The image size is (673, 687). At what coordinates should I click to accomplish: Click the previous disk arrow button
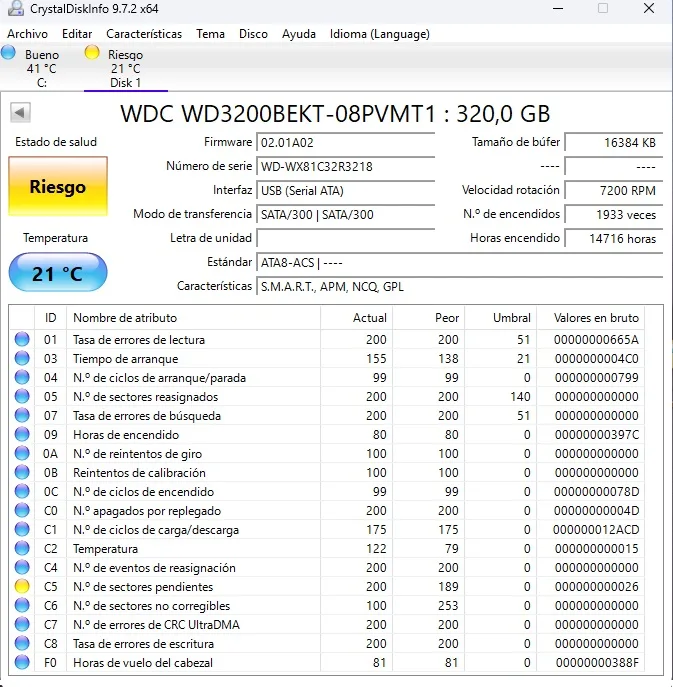click(20, 113)
